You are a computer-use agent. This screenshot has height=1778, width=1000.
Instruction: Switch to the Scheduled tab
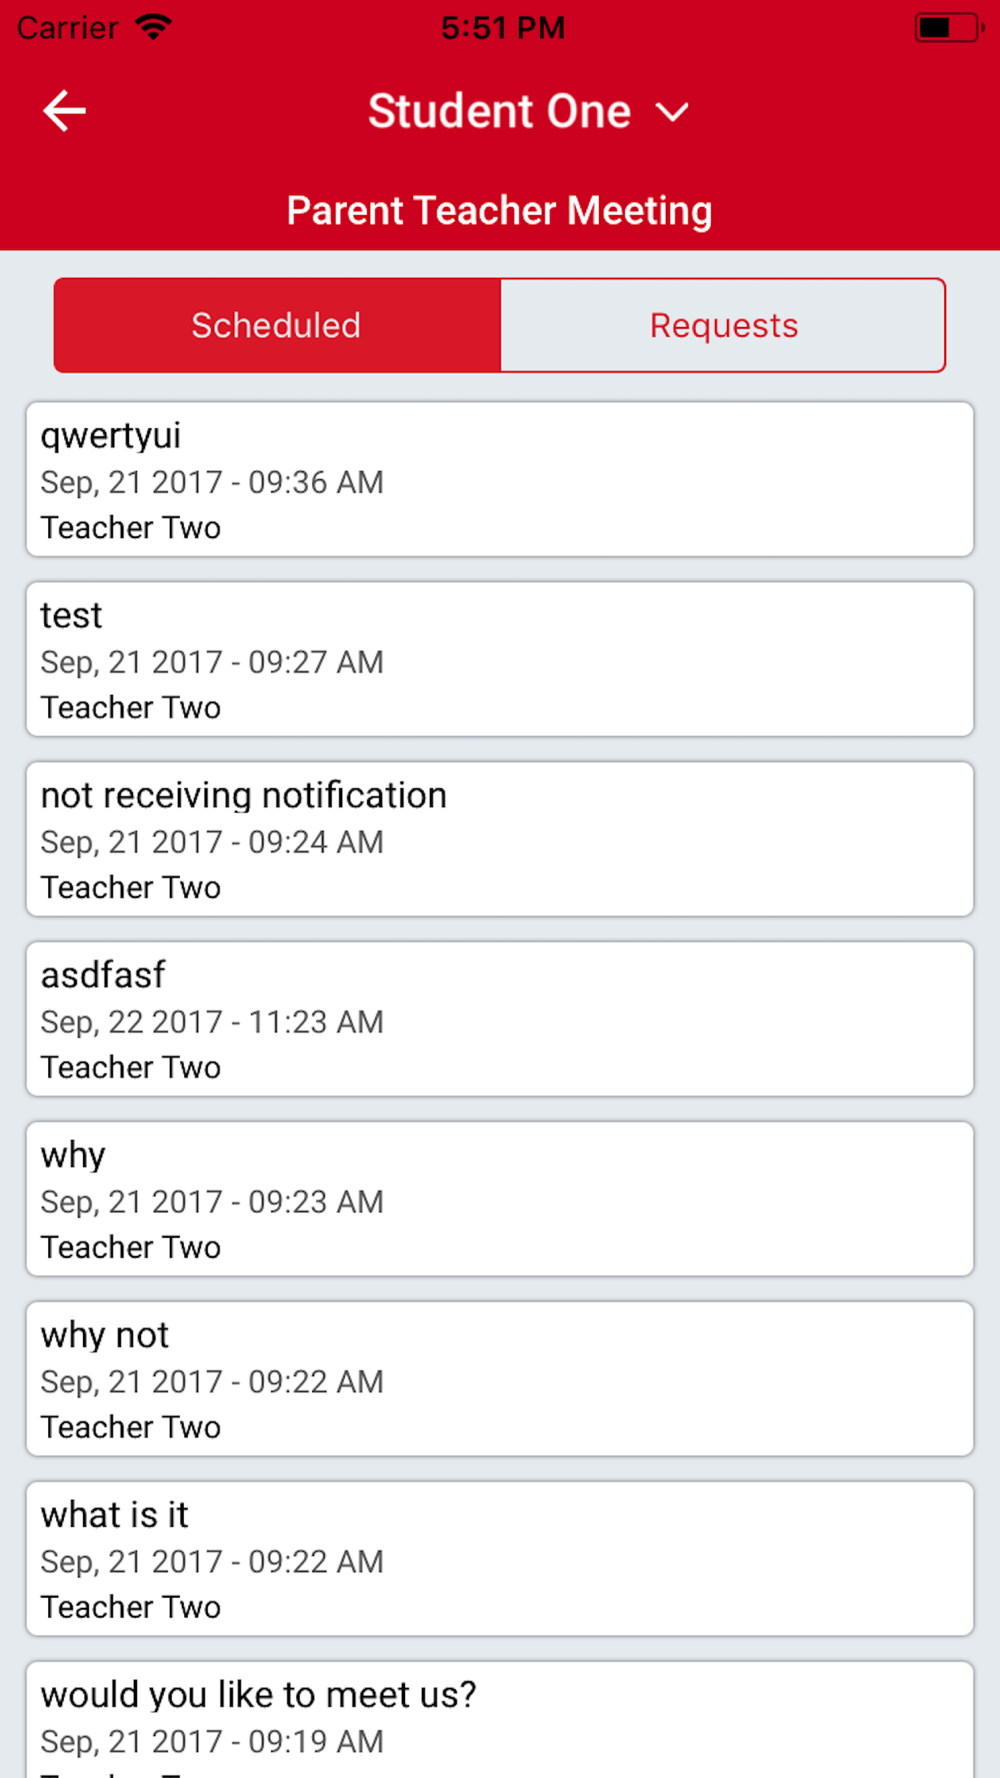point(277,325)
